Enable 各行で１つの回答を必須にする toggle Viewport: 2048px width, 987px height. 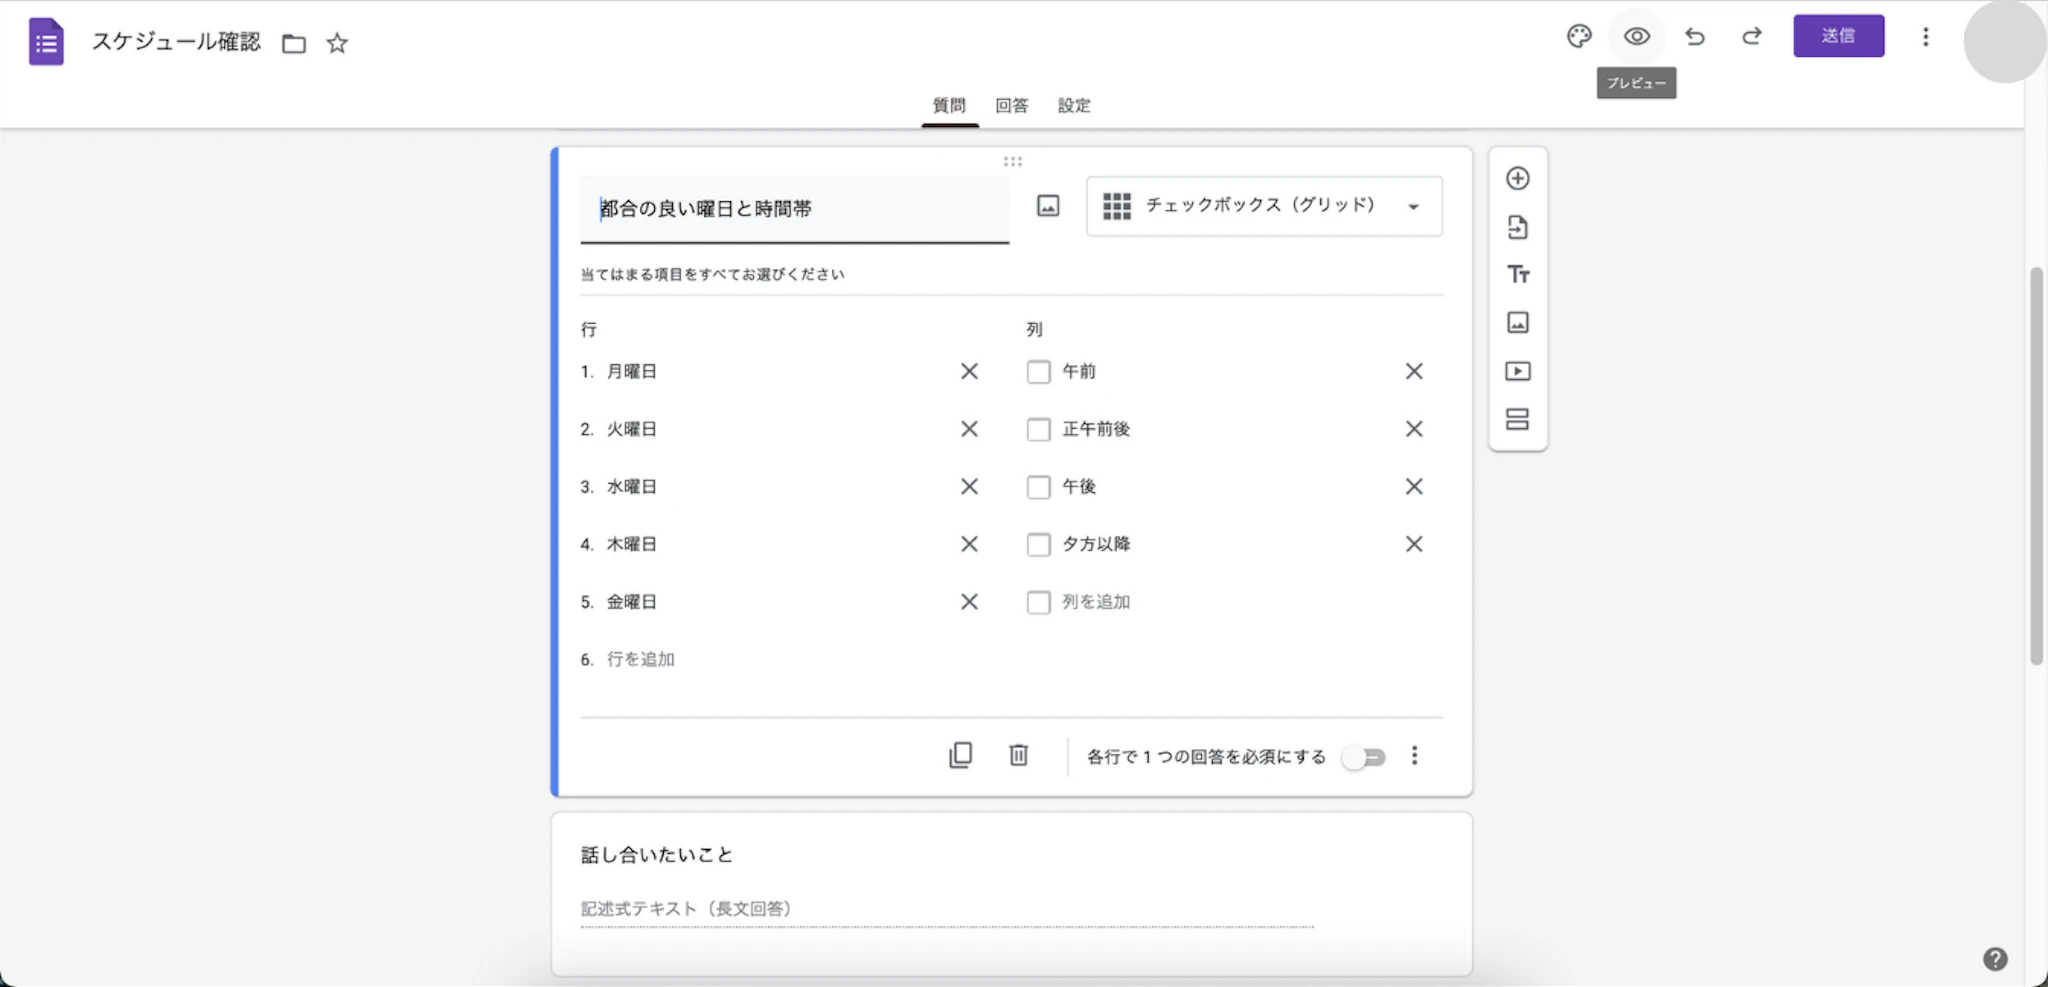click(1364, 757)
